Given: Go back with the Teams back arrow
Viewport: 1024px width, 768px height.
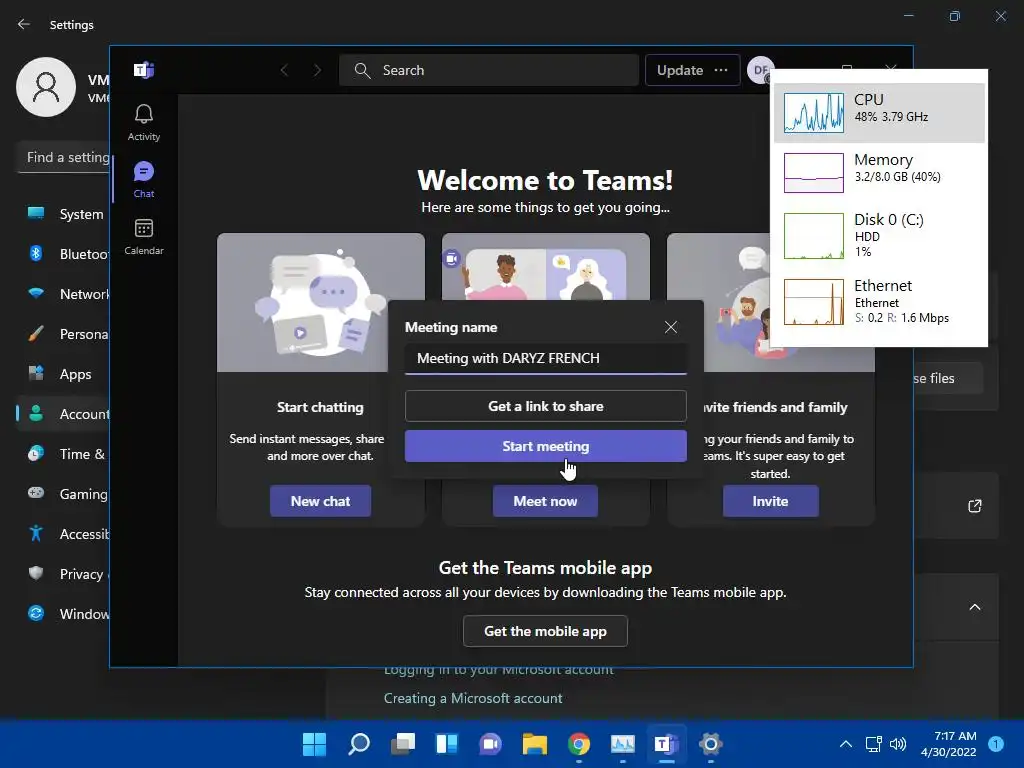Looking at the screenshot, I should [284, 70].
